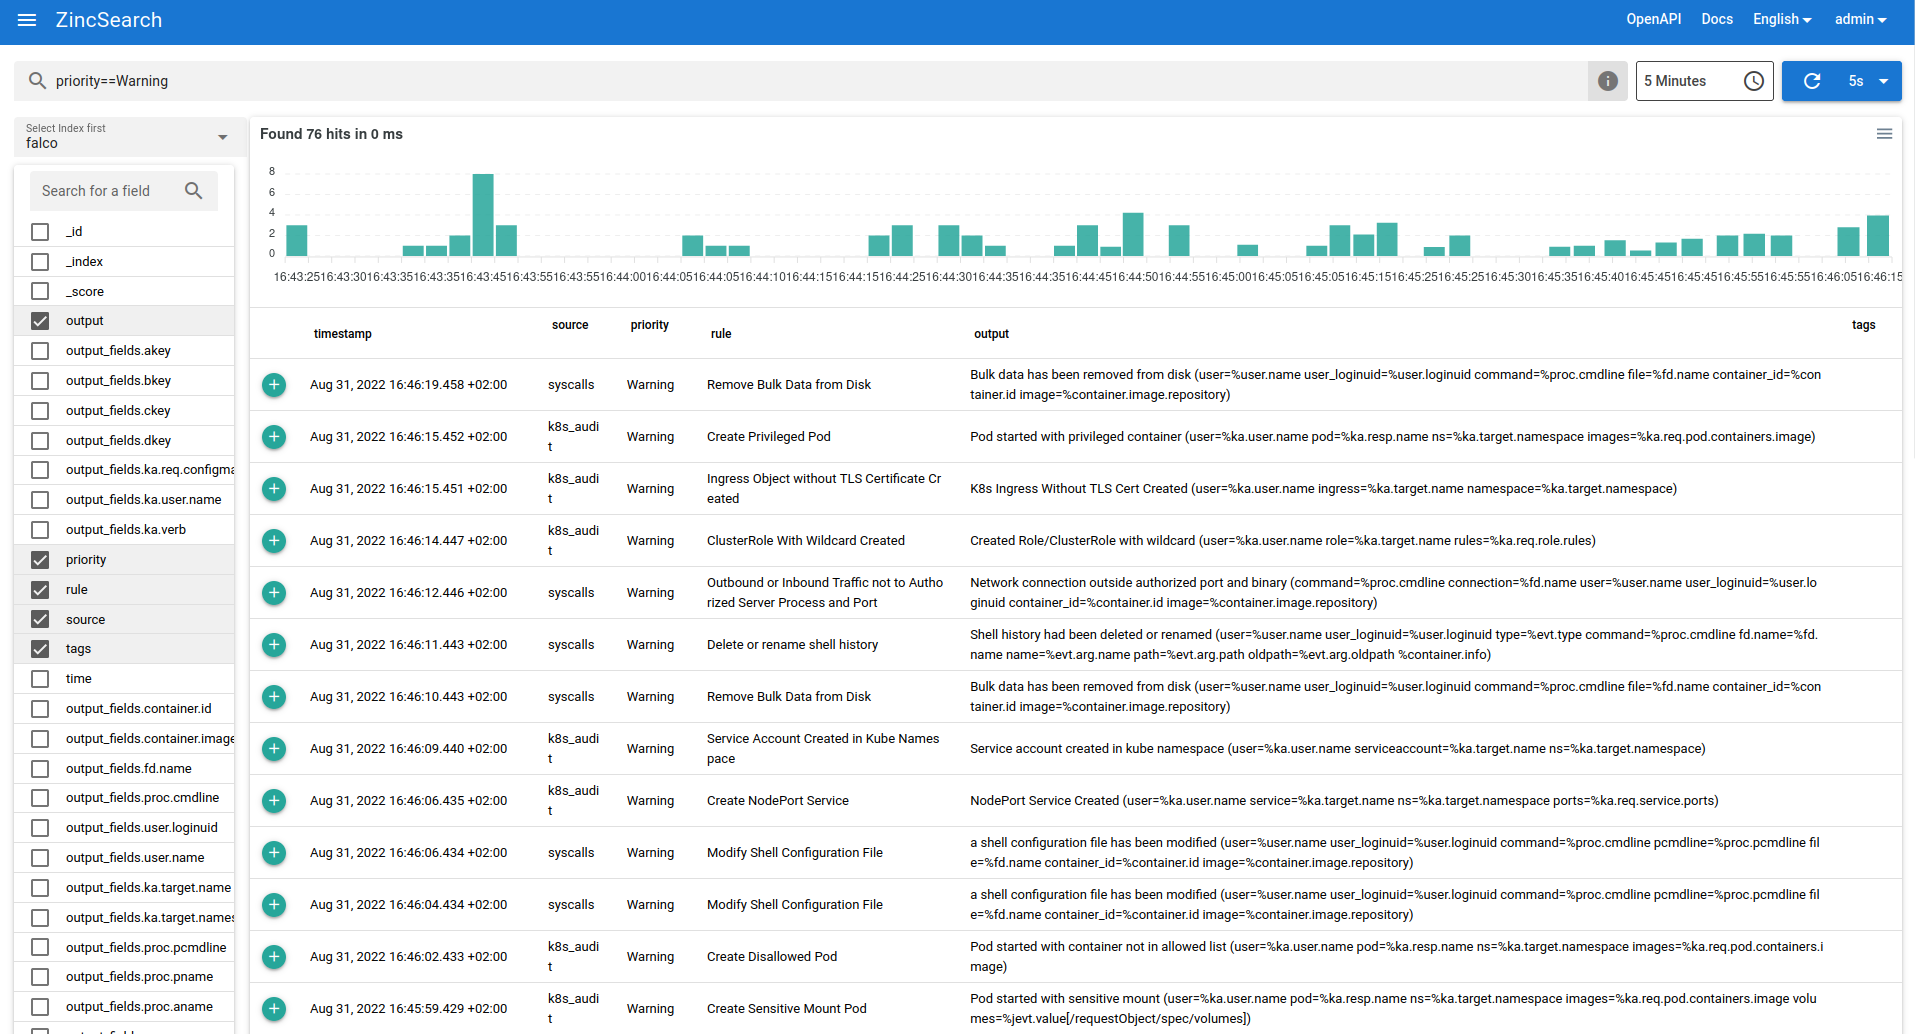Click the priority==Warning query input
Viewport: 1915px width, 1034px height.
[x=800, y=81]
